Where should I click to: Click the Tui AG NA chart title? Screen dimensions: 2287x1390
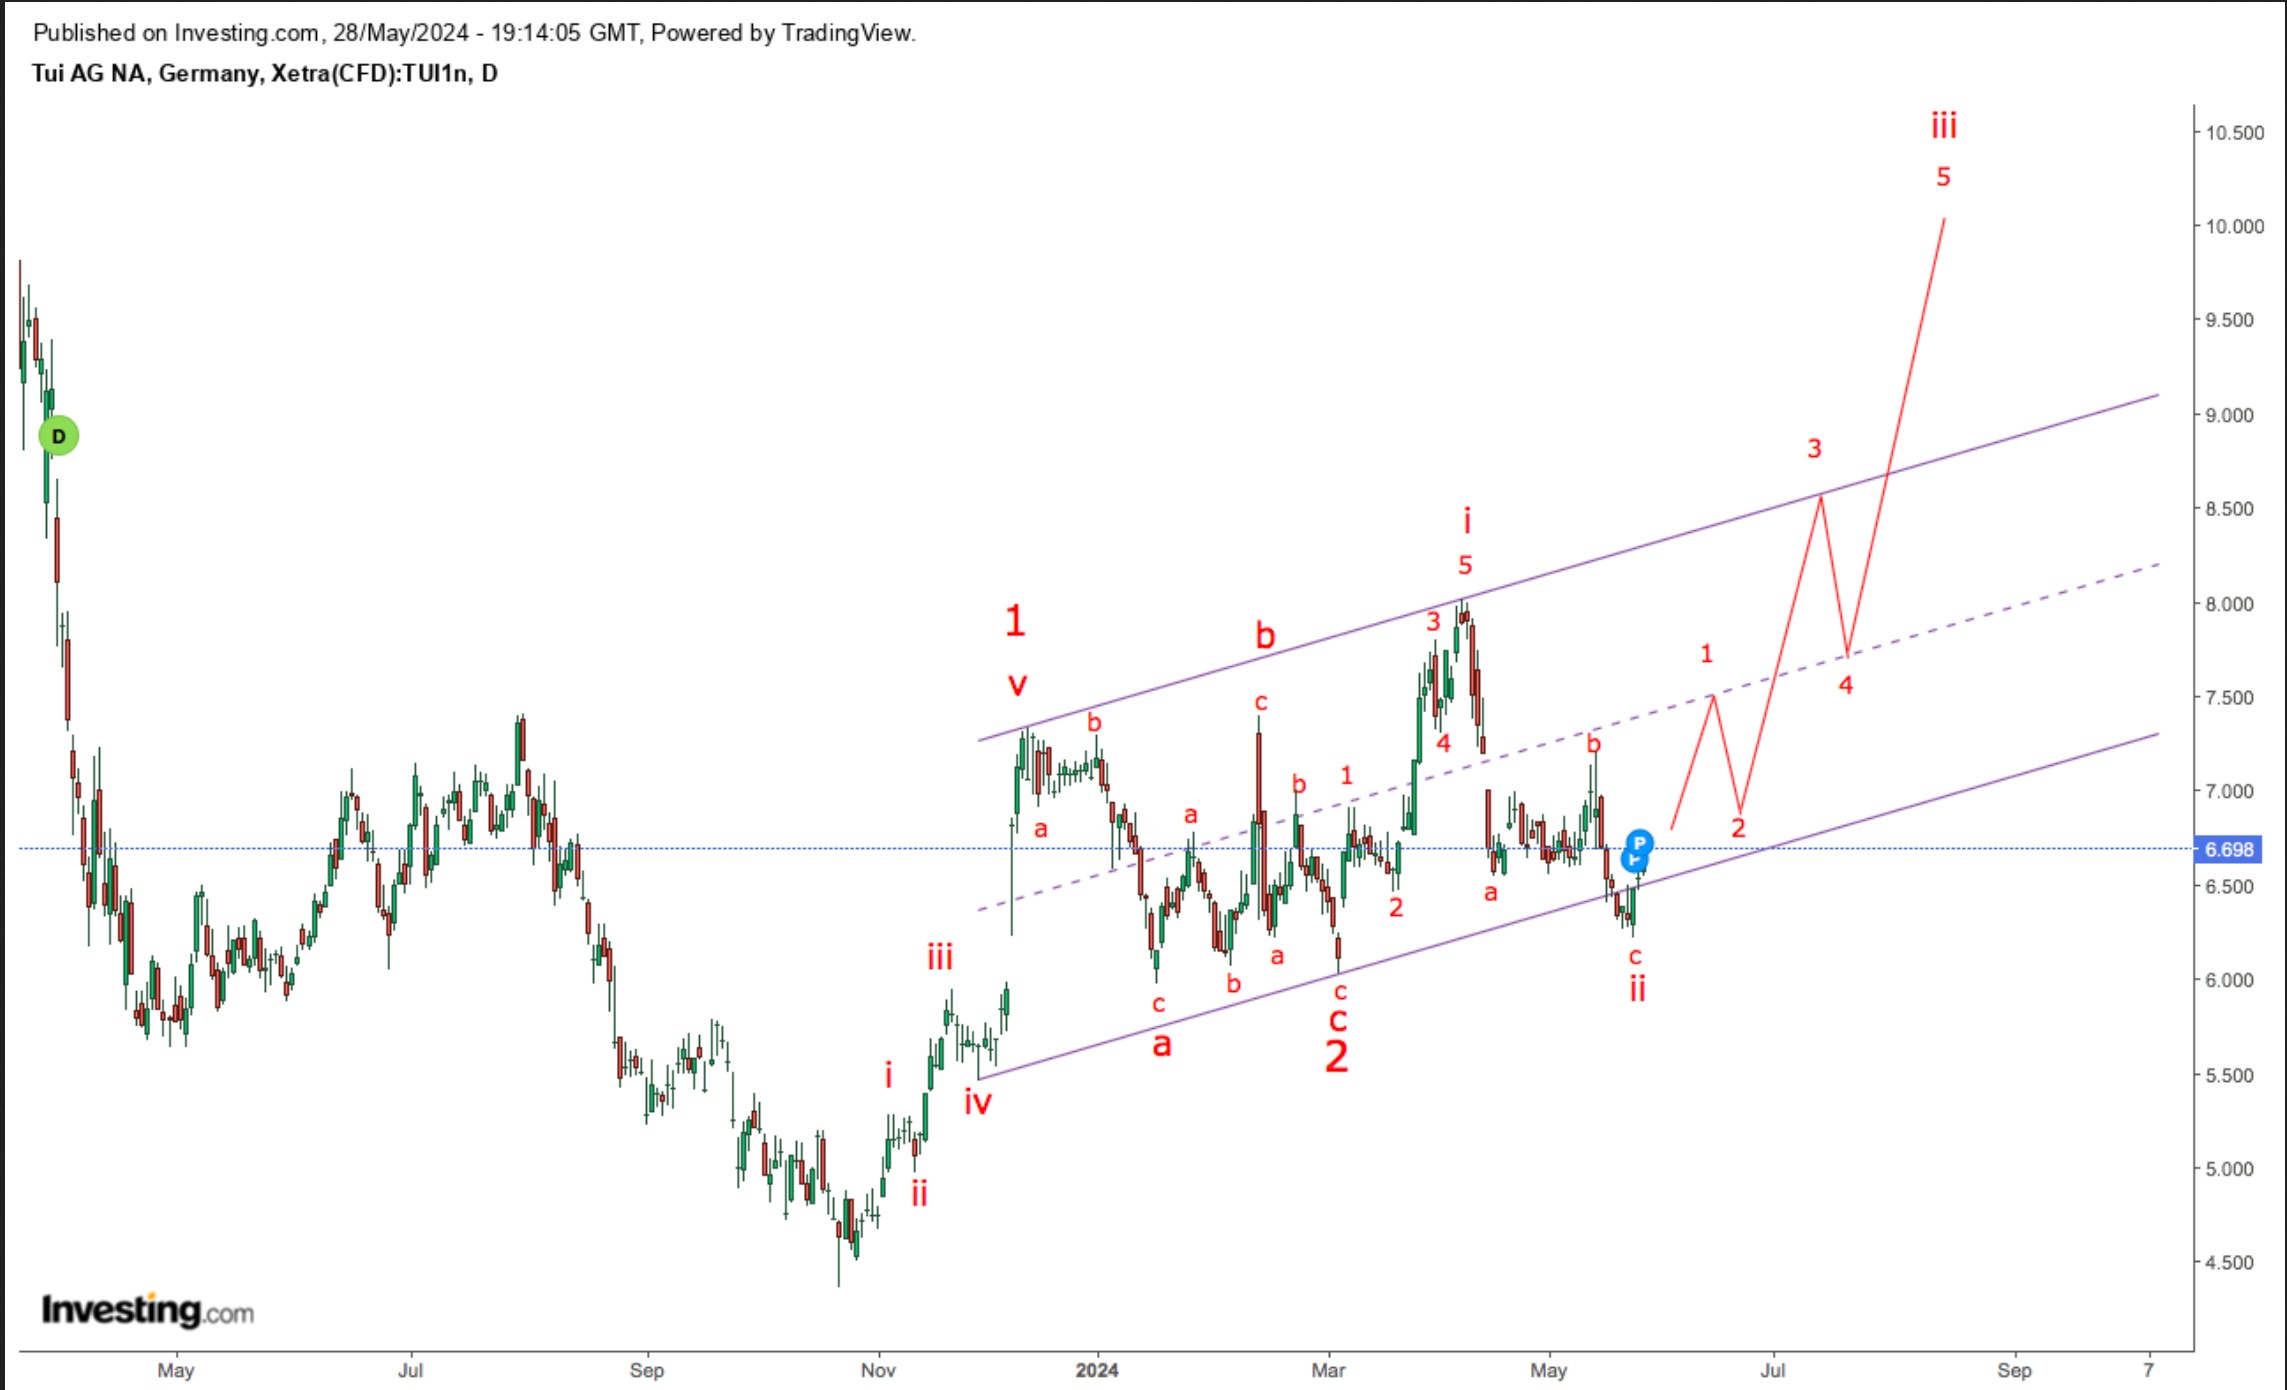(x=264, y=73)
